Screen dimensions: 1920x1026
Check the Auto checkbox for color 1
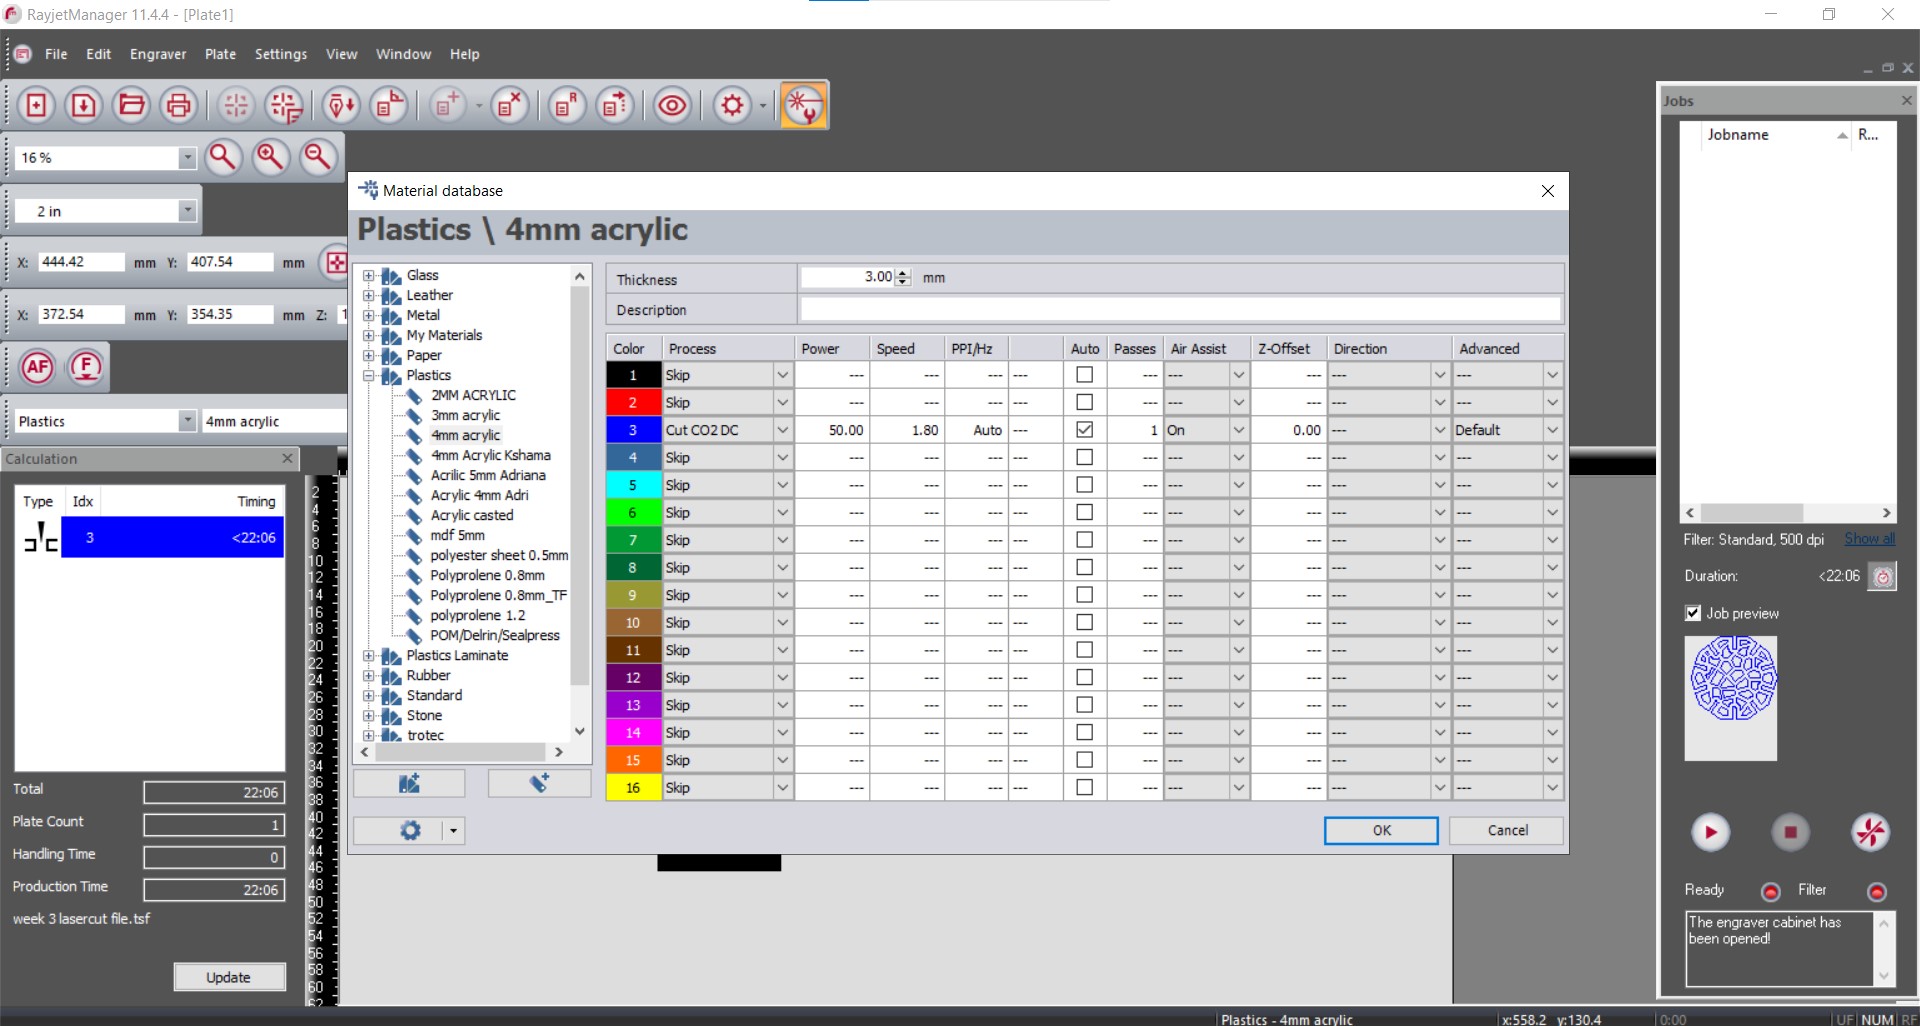point(1084,375)
